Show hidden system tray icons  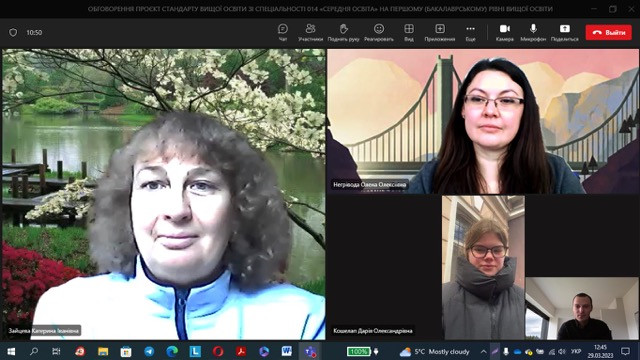(484, 351)
